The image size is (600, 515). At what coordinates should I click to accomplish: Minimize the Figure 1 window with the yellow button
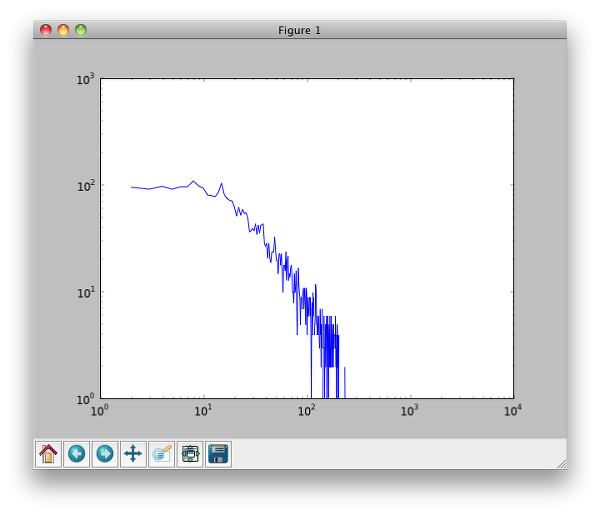(x=63, y=30)
